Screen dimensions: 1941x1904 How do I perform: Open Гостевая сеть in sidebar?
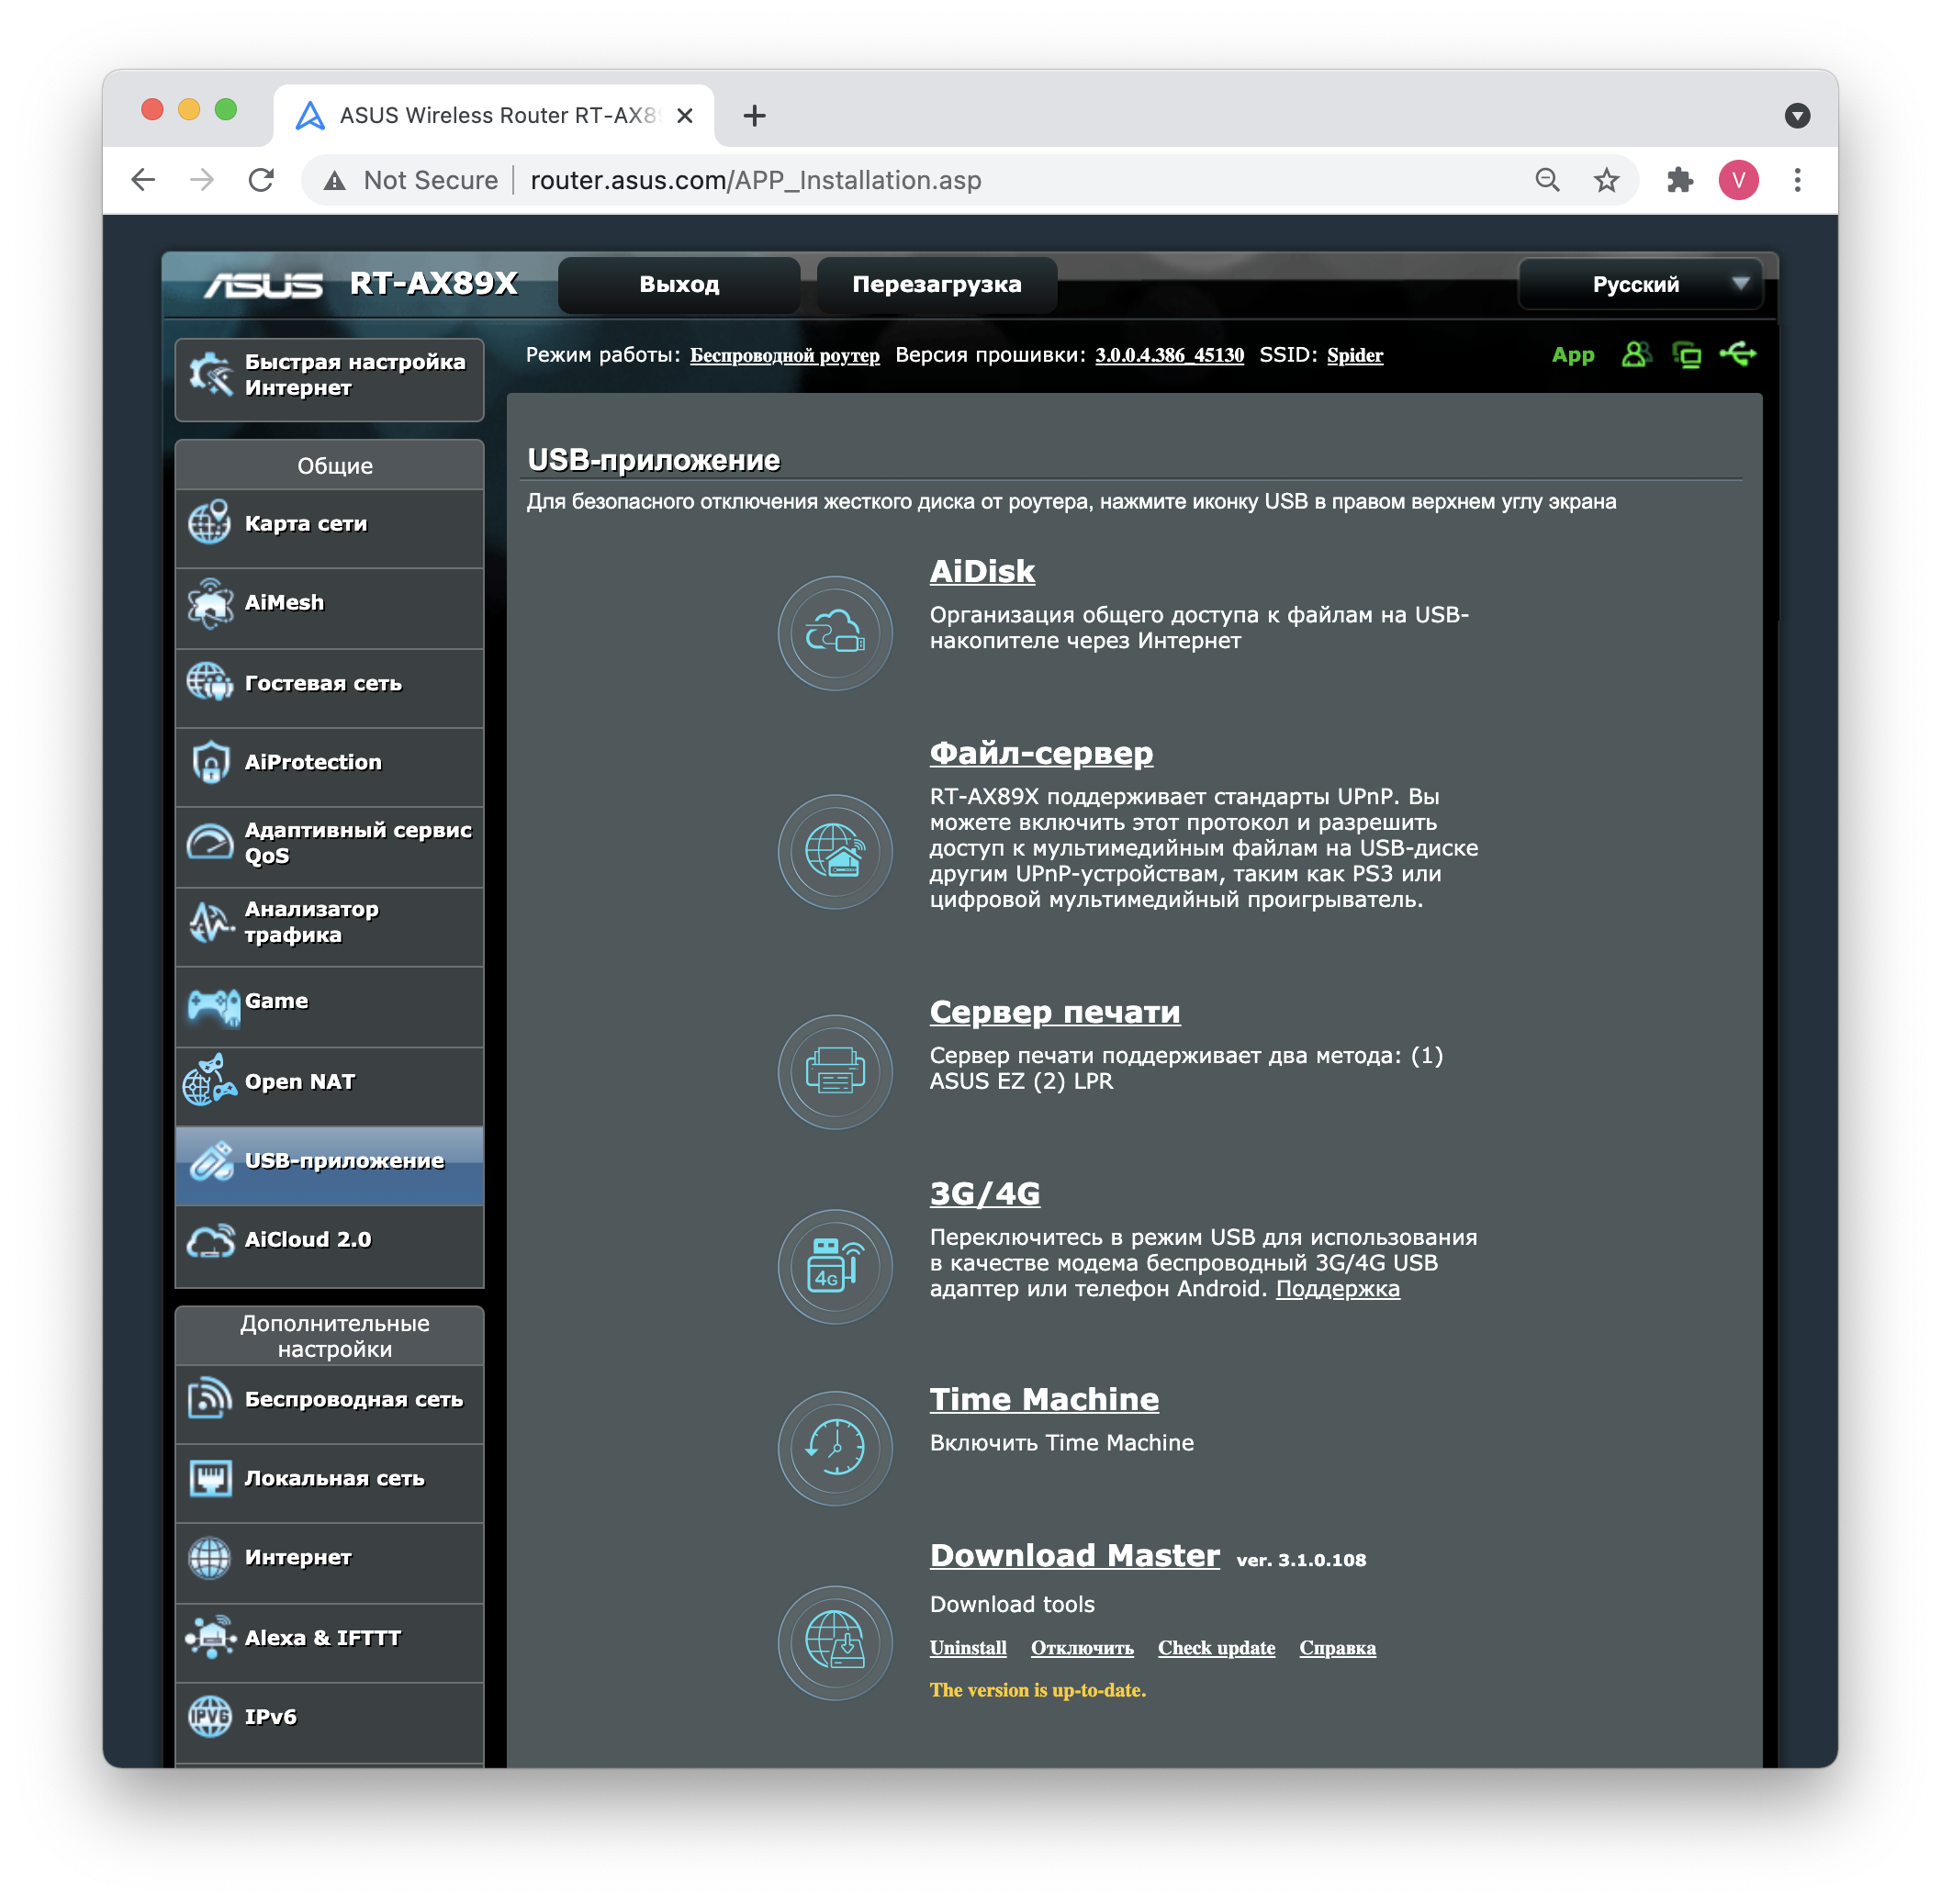pyautogui.click(x=329, y=688)
